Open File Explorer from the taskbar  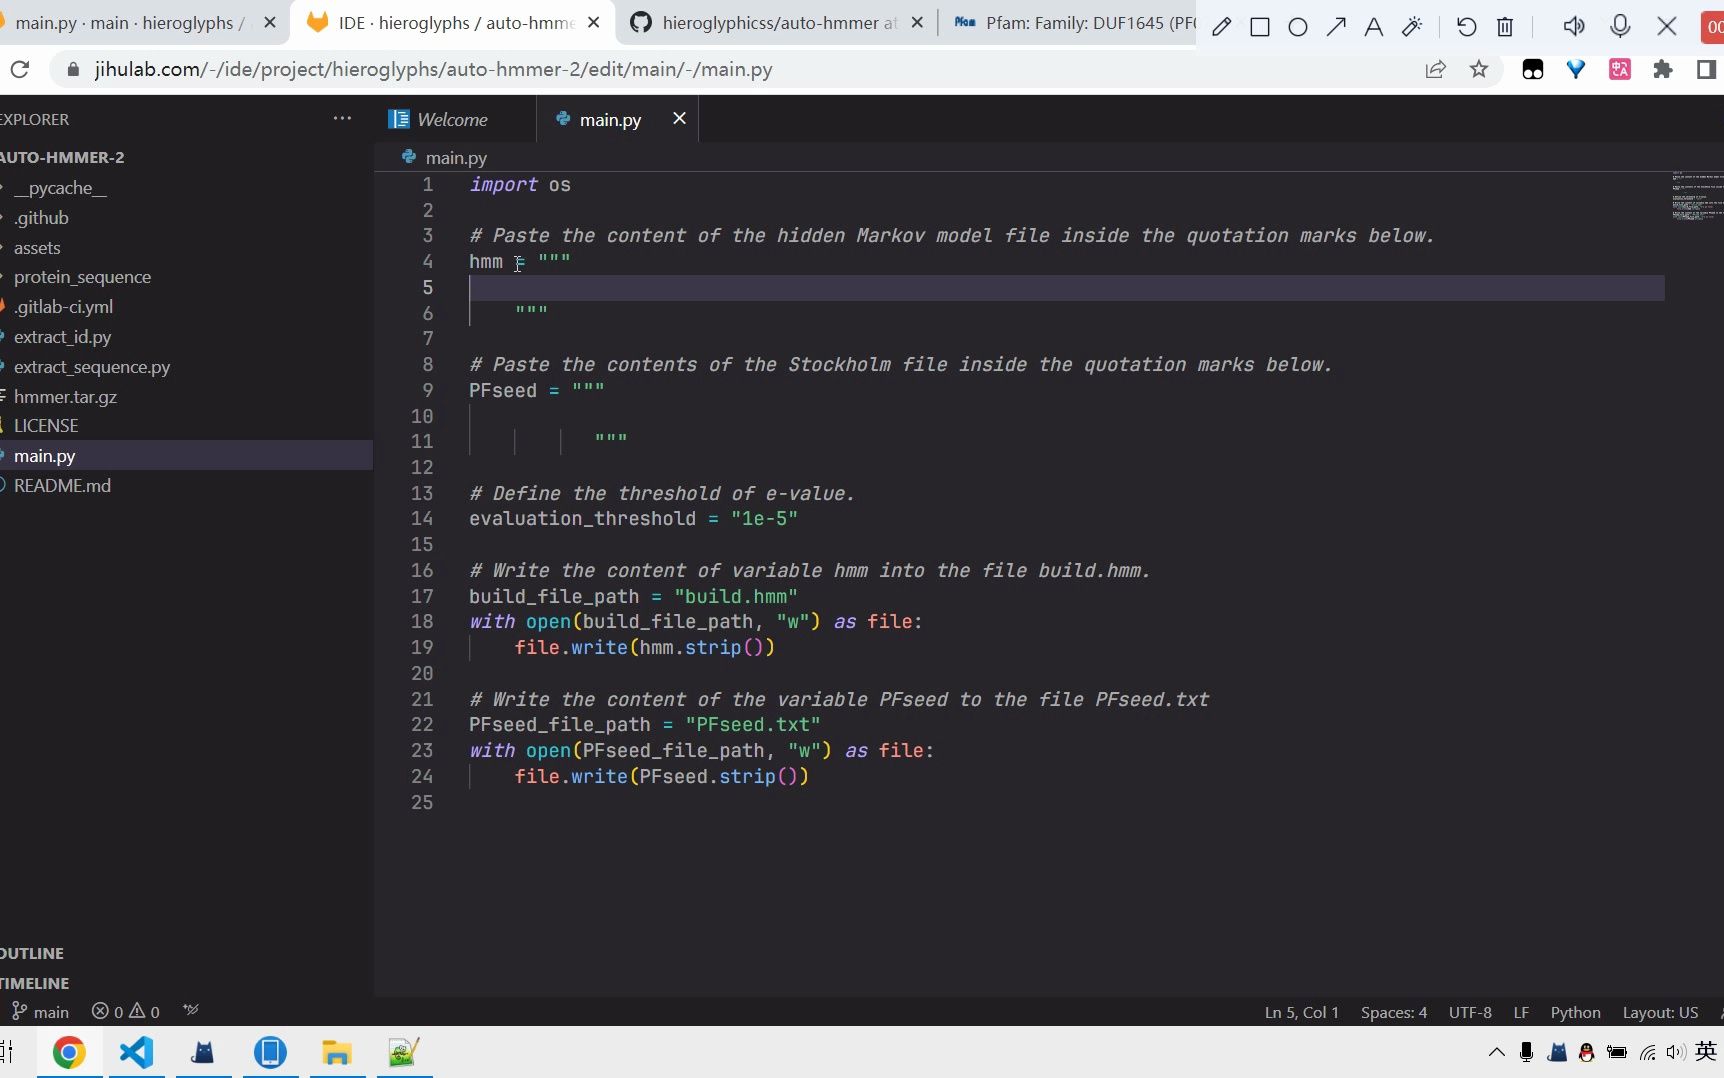337,1052
